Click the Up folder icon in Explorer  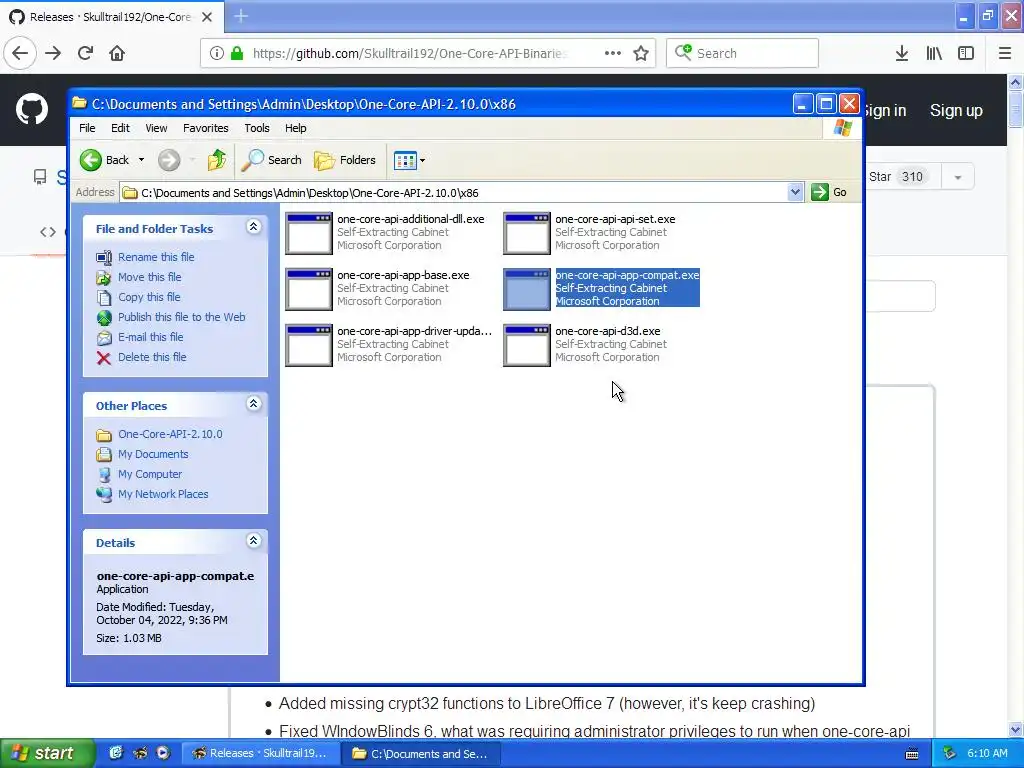click(x=216, y=160)
